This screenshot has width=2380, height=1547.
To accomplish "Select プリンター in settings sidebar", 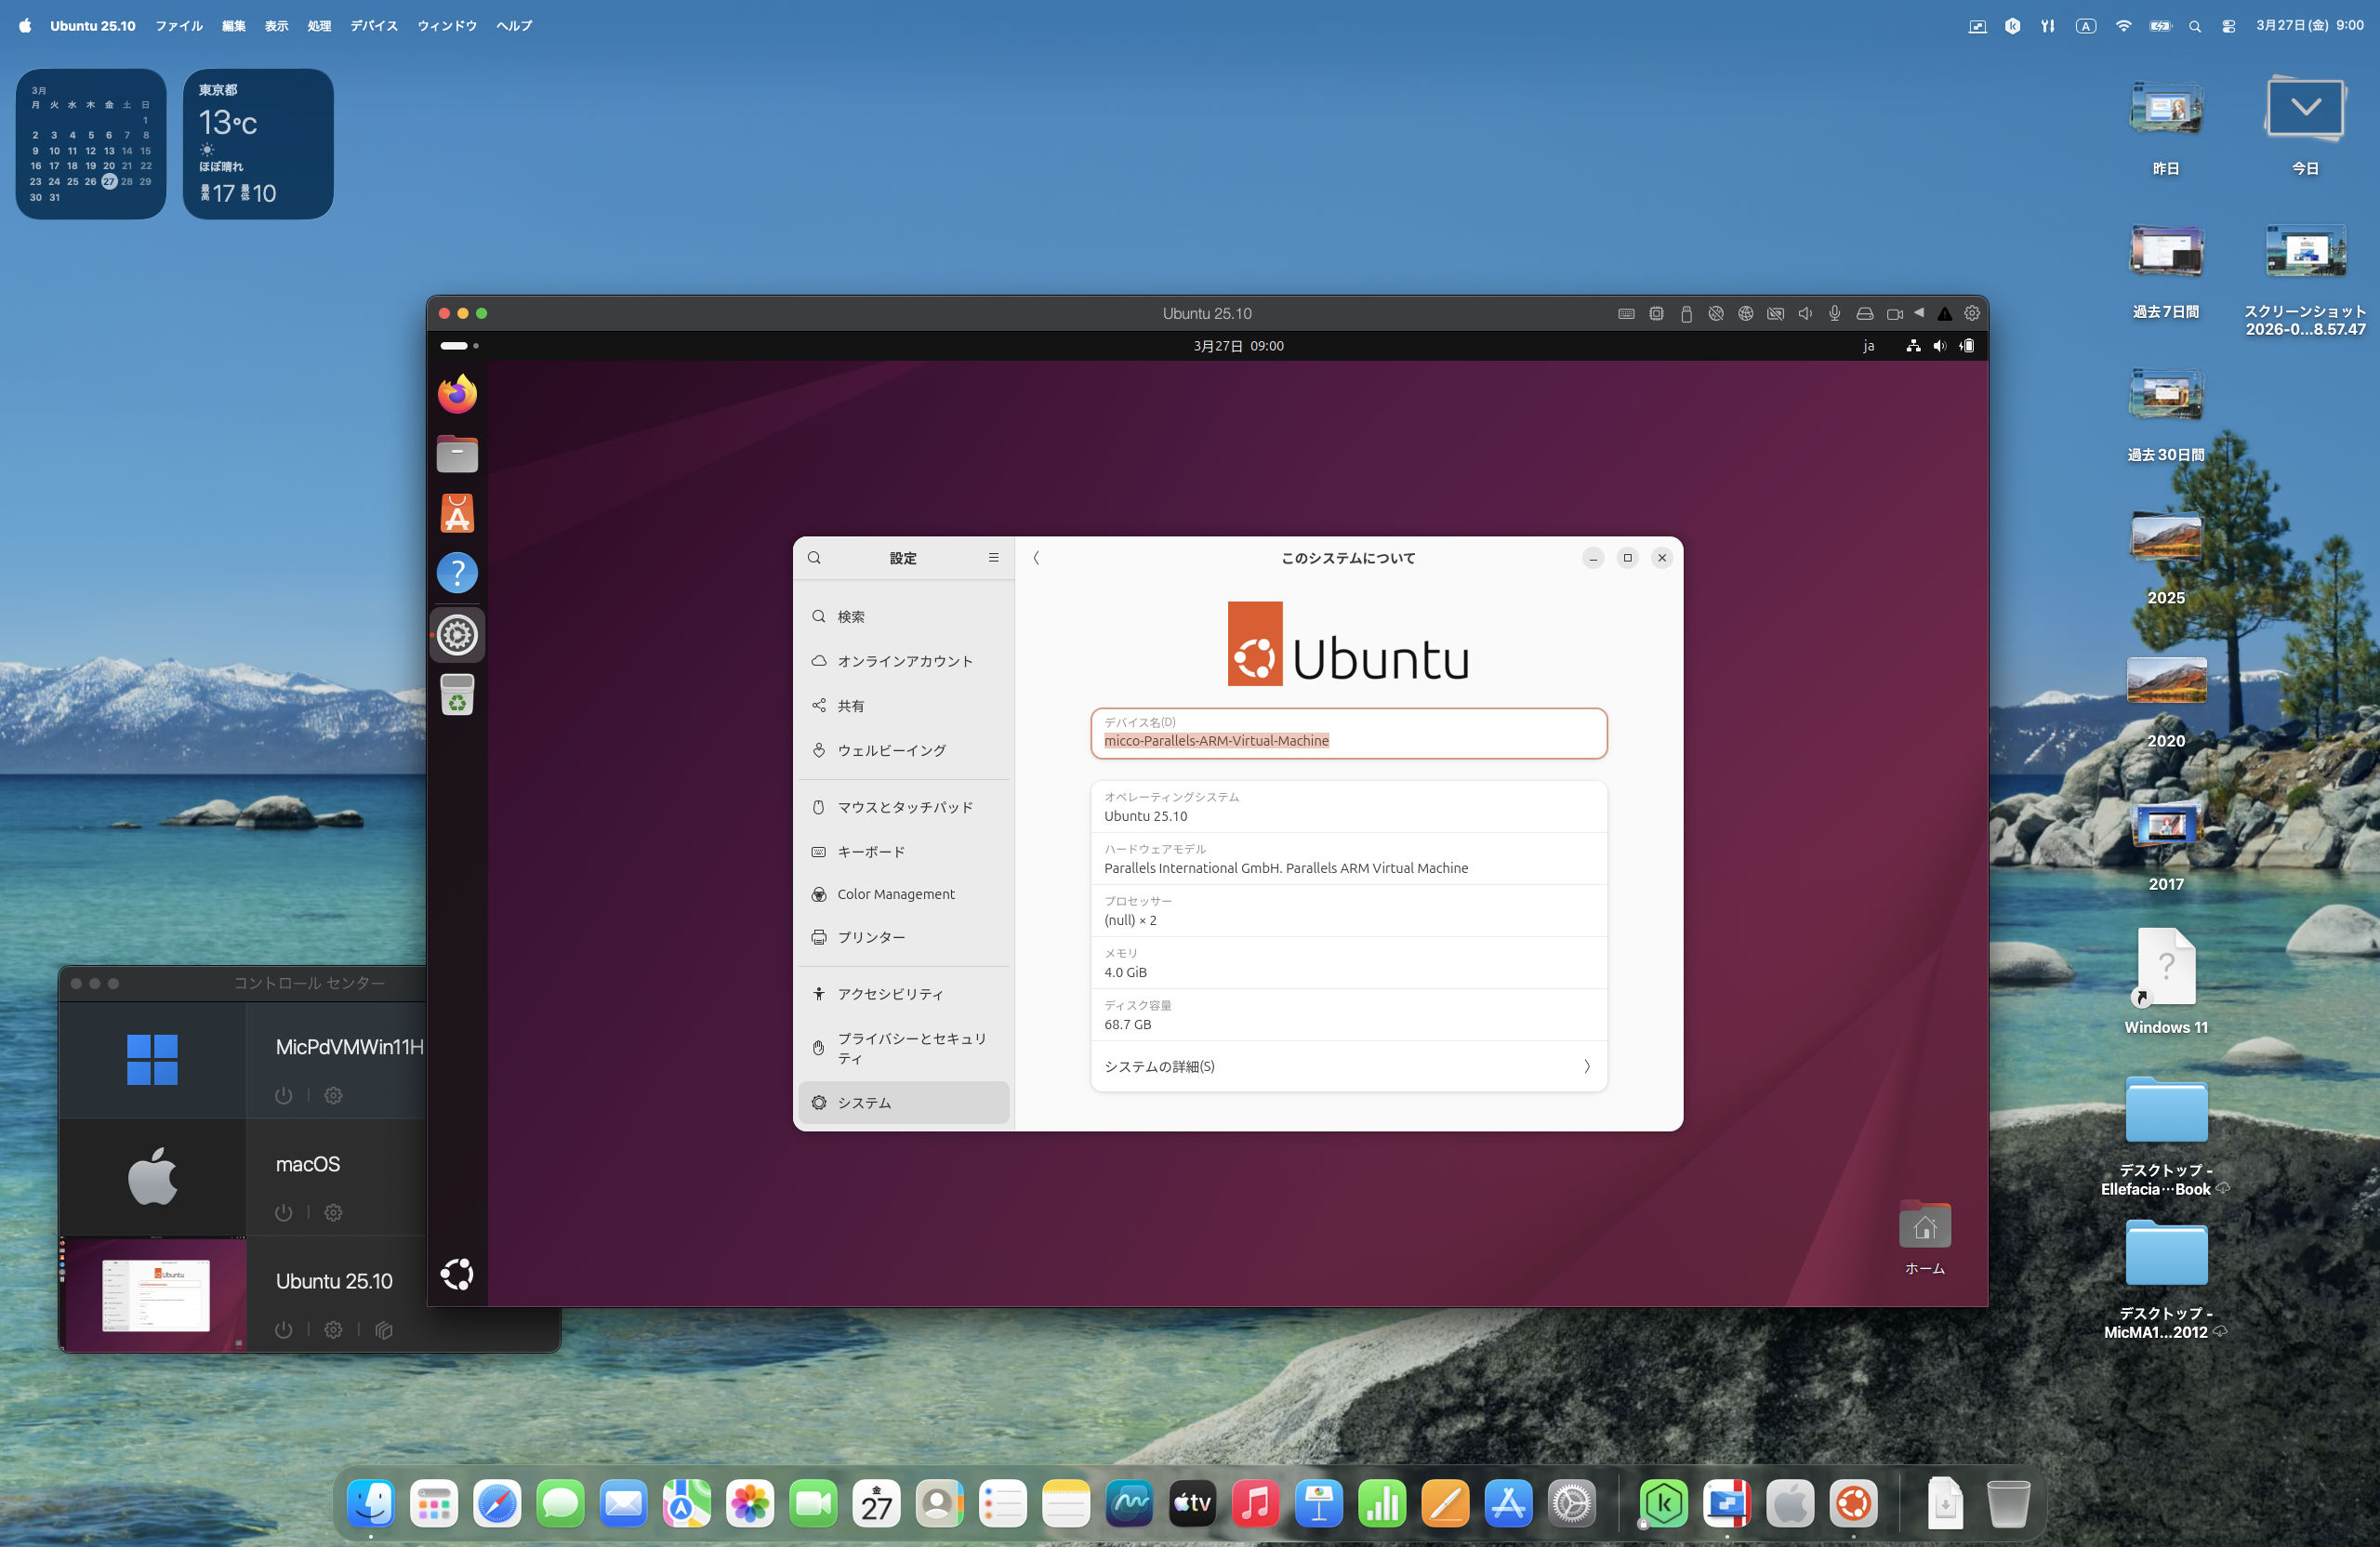I will tap(870, 937).
